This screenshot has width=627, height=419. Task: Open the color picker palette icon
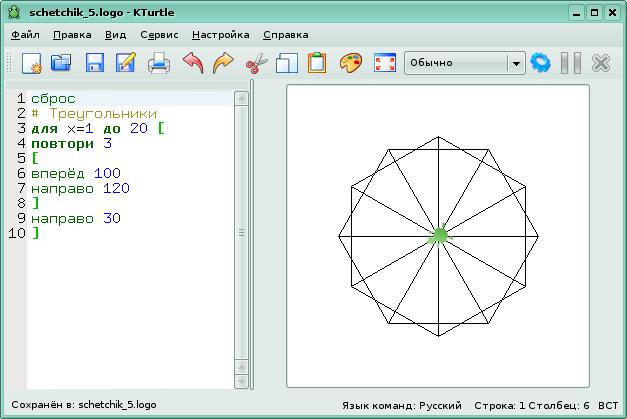[x=350, y=63]
